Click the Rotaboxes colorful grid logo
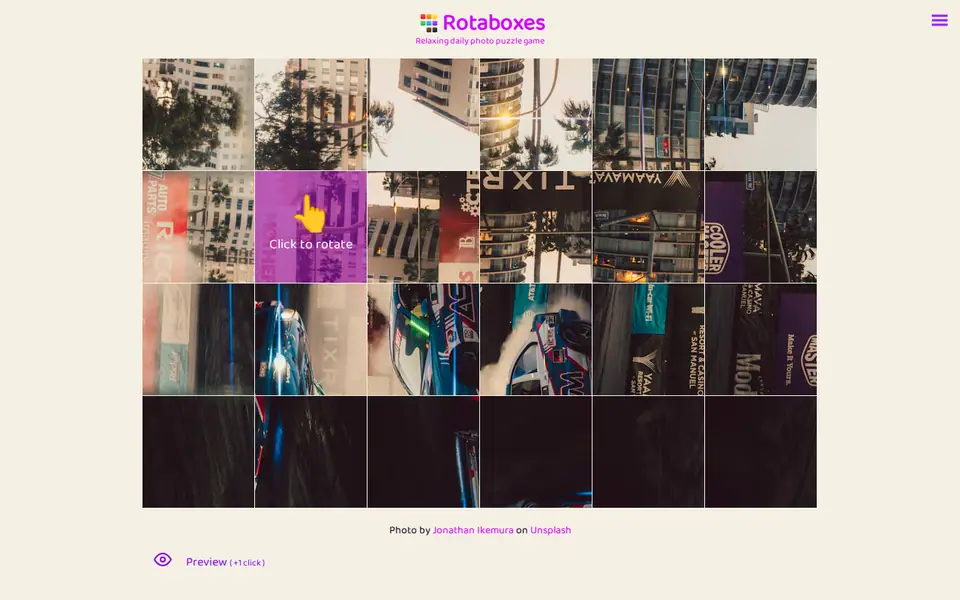This screenshot has height=600, width=960. (x=429, y=23)
